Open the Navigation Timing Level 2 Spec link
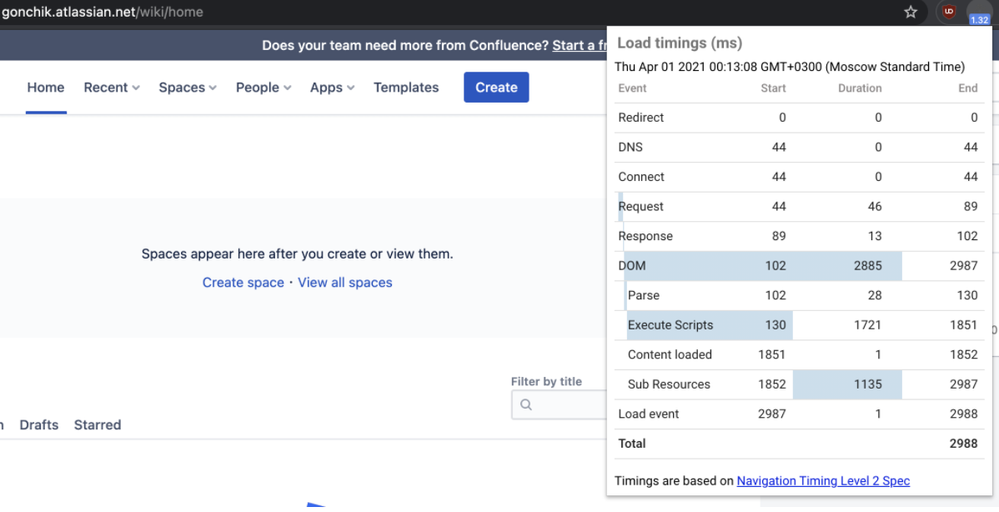 point(823,481)
